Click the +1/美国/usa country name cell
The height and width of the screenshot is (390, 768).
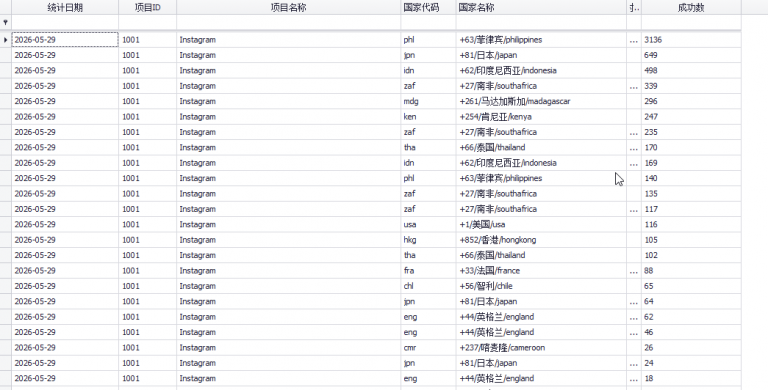(x=541, y=224)
